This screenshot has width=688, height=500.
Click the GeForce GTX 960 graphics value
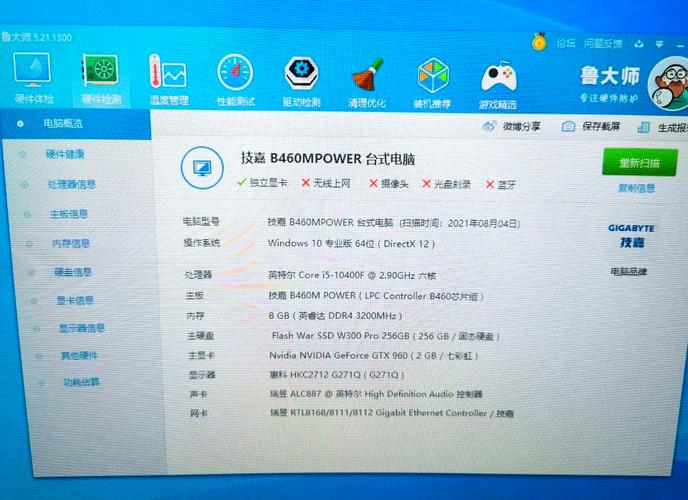(x=373, y=355)
